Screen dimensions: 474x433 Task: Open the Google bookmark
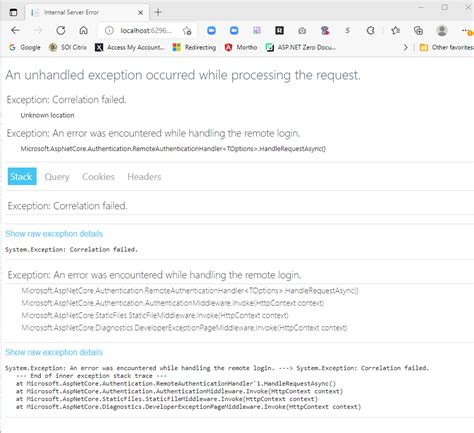coord(25,47)
